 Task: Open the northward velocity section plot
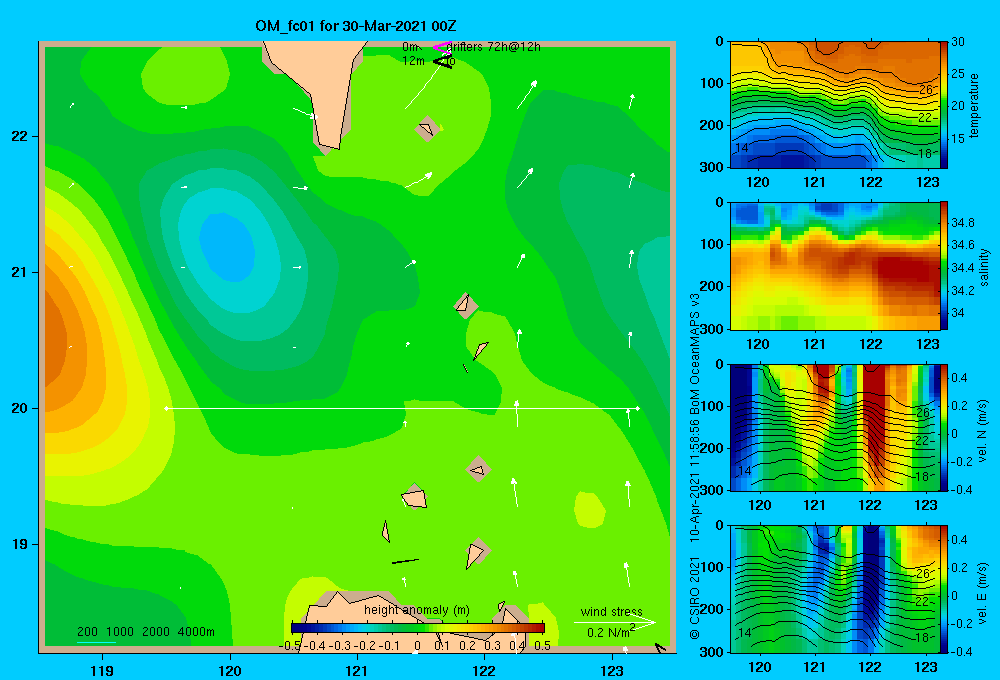[835, 428]
